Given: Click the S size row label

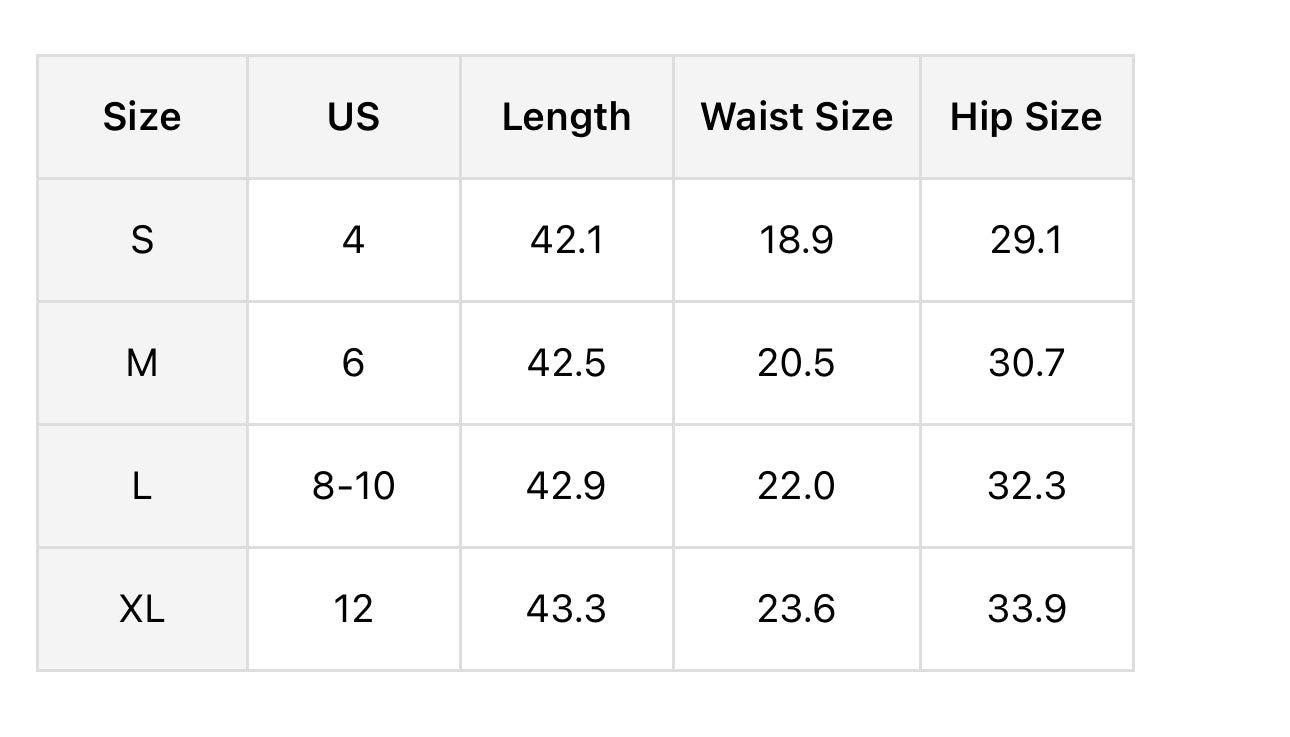Looking at the screenshot, I should tap(142, 240).
